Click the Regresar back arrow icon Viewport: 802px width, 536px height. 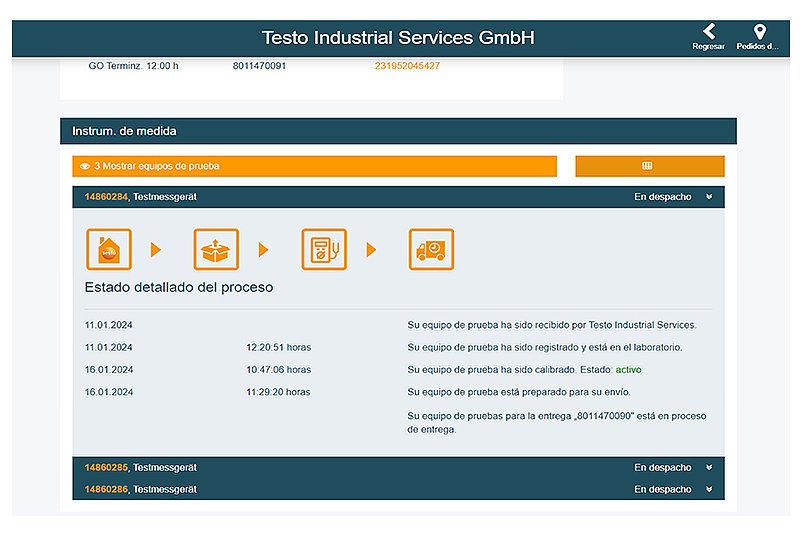point(709,31)
